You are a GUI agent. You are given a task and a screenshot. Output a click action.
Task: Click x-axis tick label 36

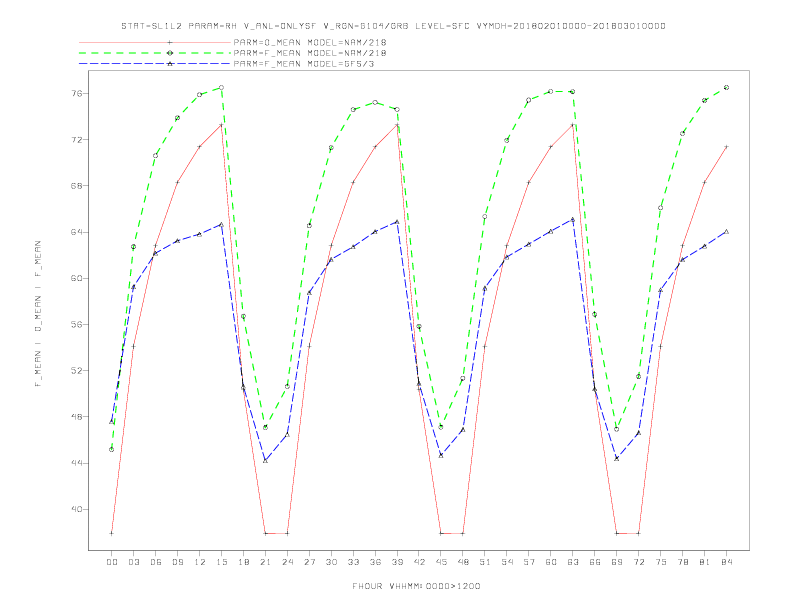coord(375,562)
